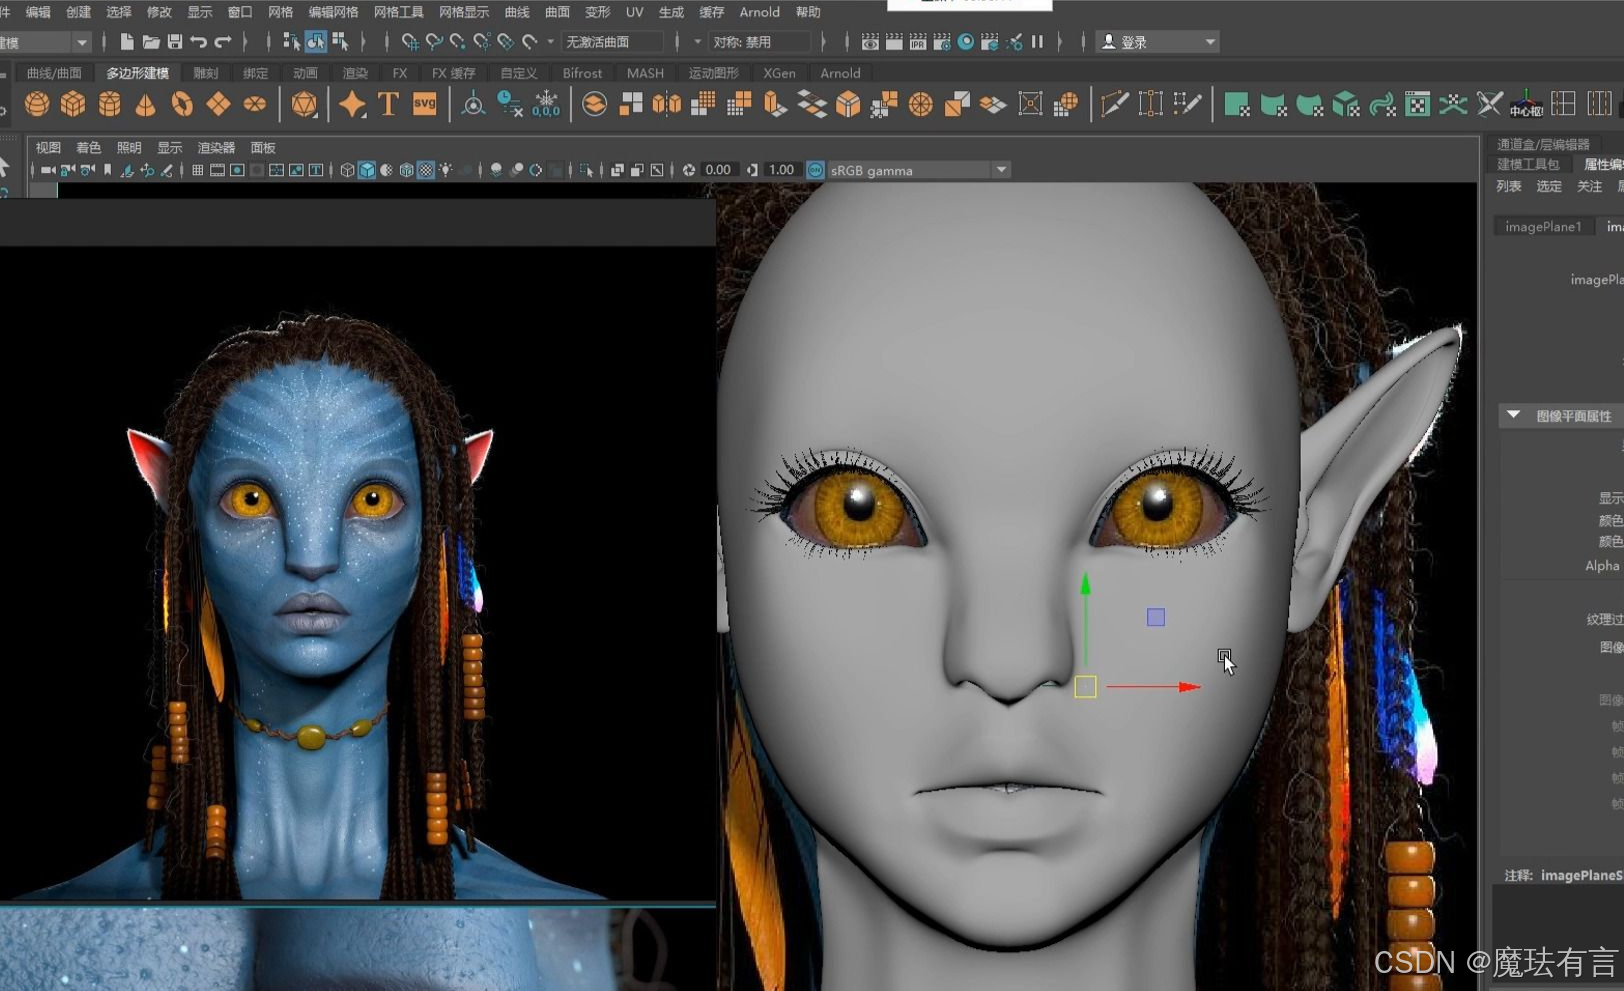Click the mirror geometry shelf icon
Viewport: 1624px width, 991px height.
666,104
